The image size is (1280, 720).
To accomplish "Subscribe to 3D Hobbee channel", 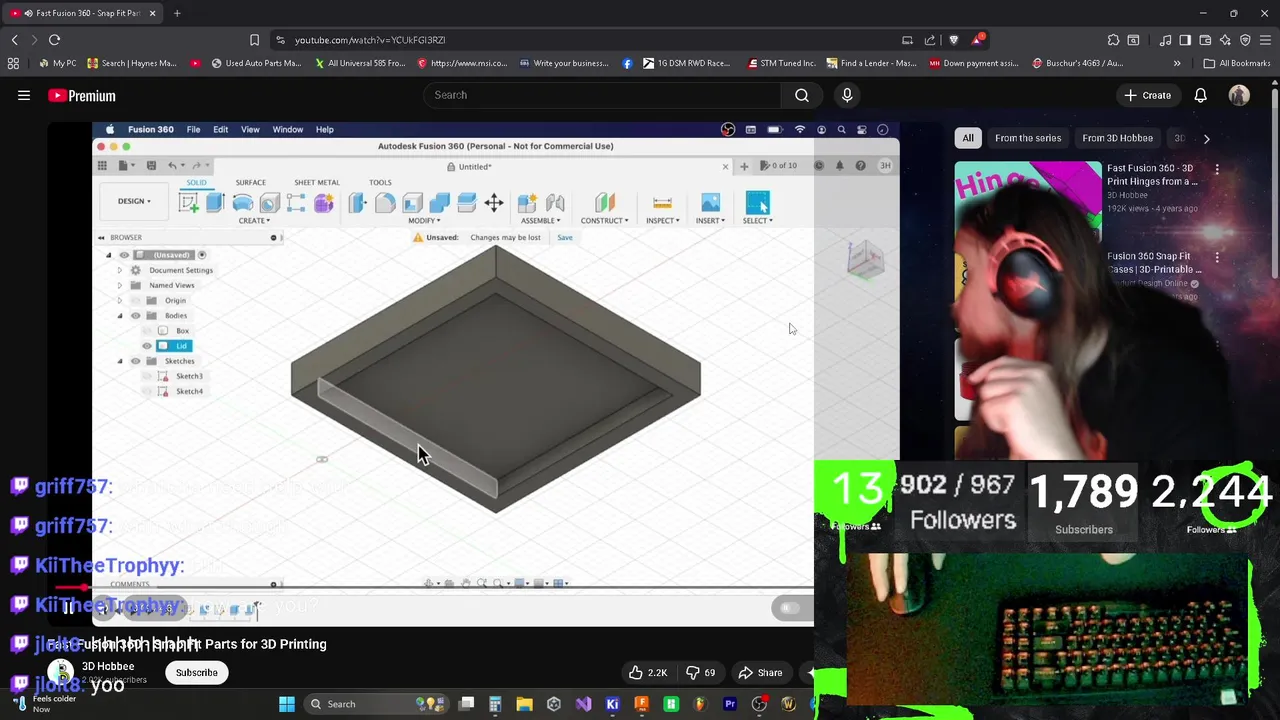I will (x=197, y=673).
